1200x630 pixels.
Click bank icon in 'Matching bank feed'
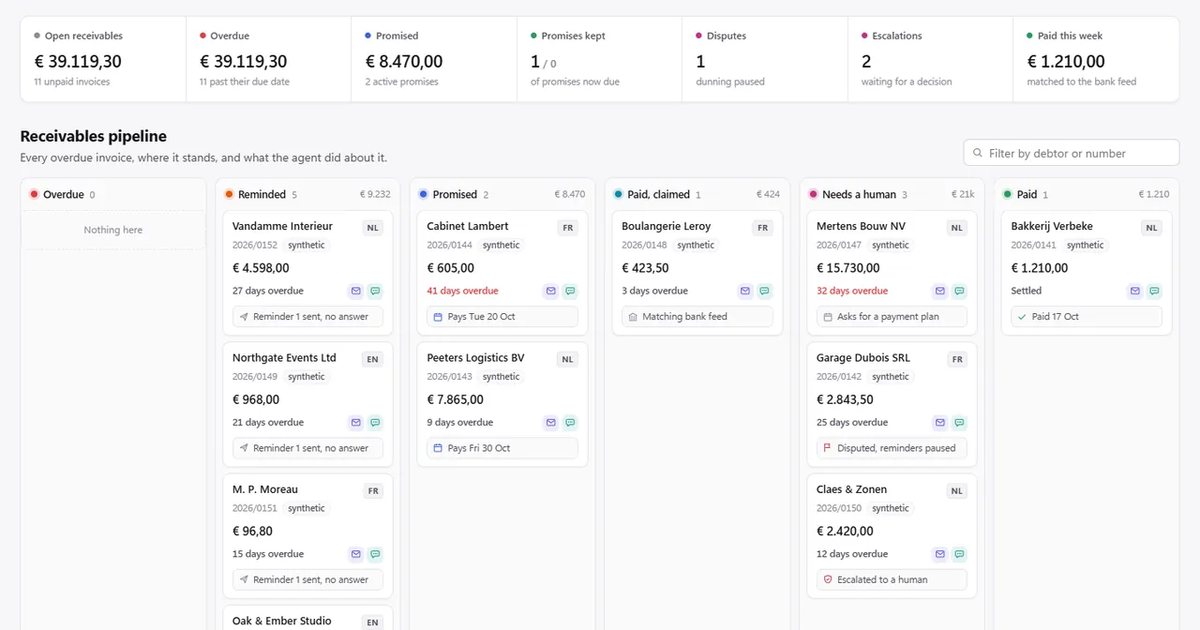point(633,317)
